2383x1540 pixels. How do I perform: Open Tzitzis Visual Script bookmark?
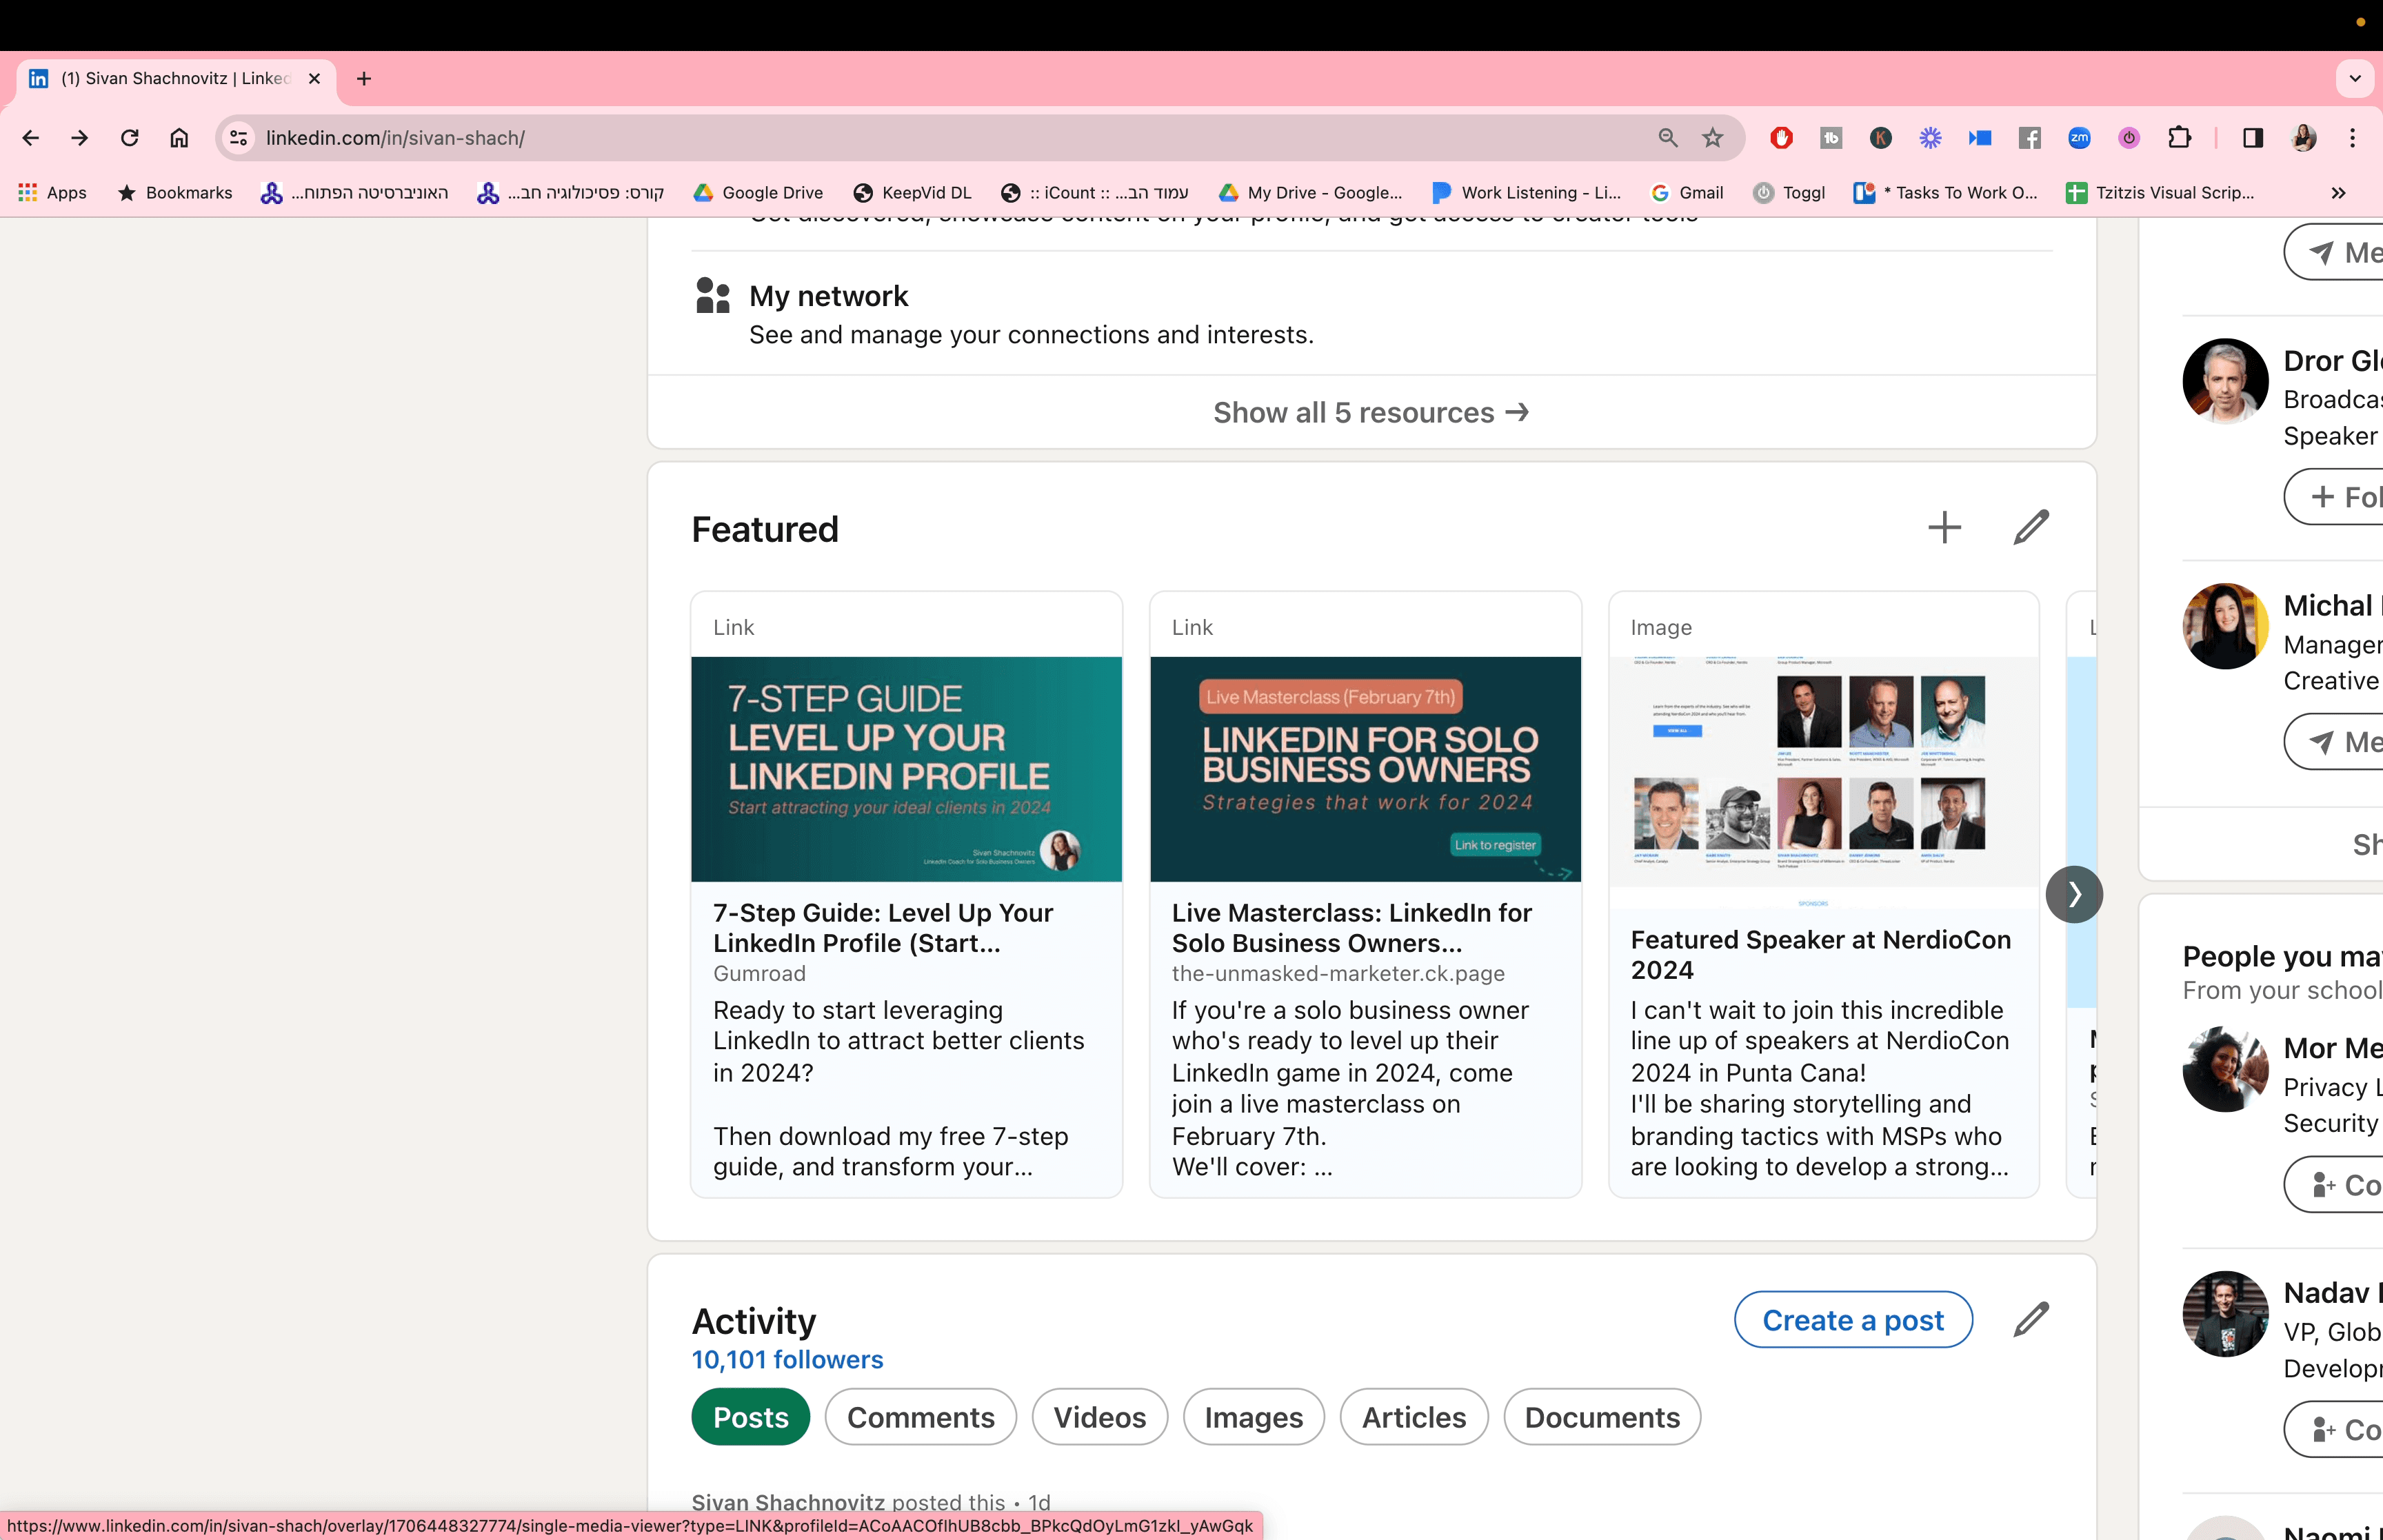tap(2161, 193)
